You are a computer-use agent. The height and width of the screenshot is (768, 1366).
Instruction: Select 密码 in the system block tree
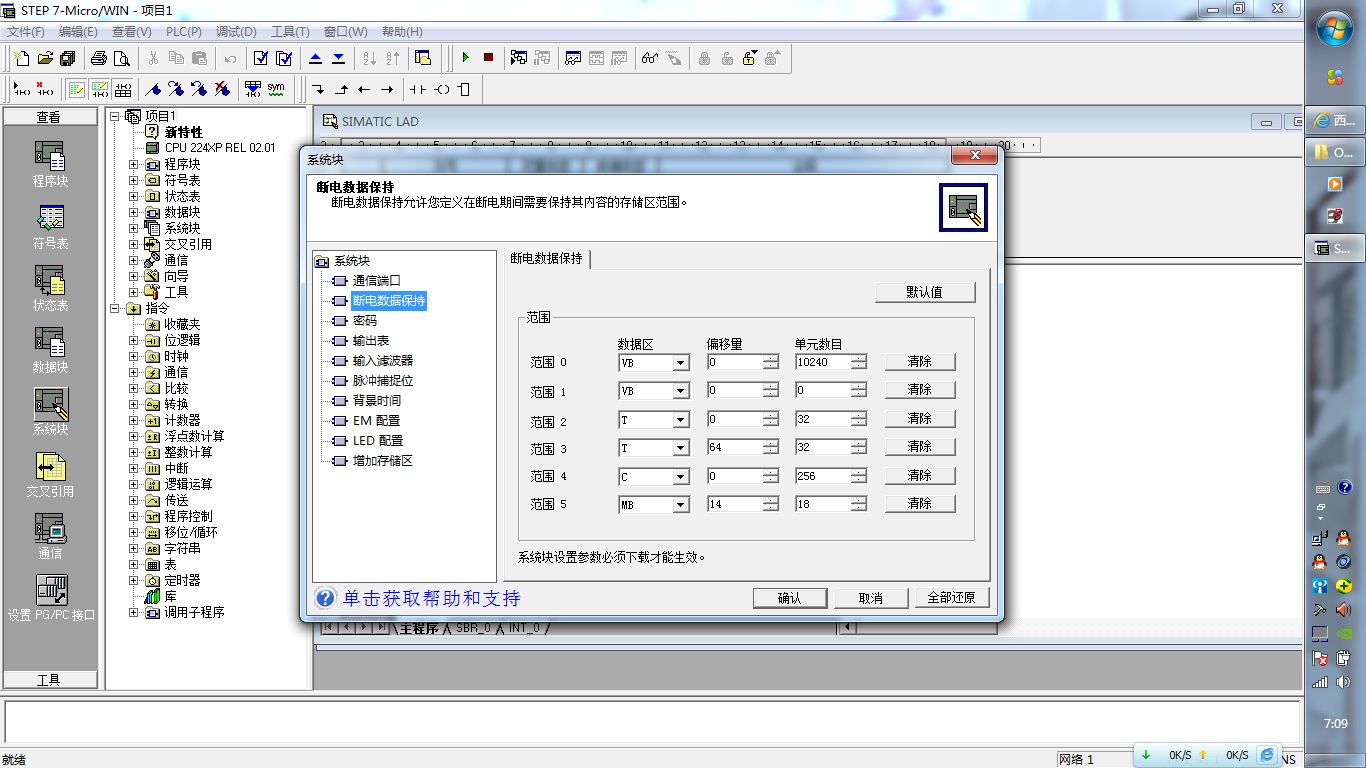[364, 321]
